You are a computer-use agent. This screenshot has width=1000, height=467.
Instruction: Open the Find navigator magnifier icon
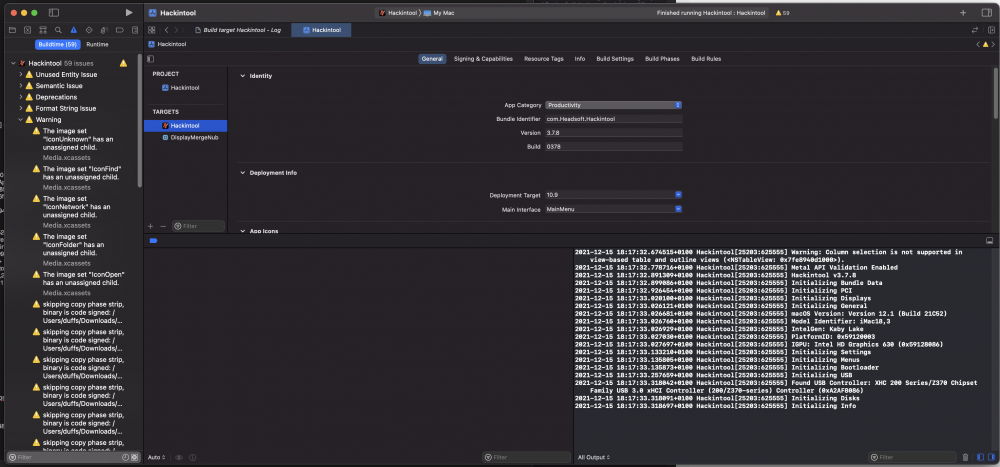pos(58,30)
